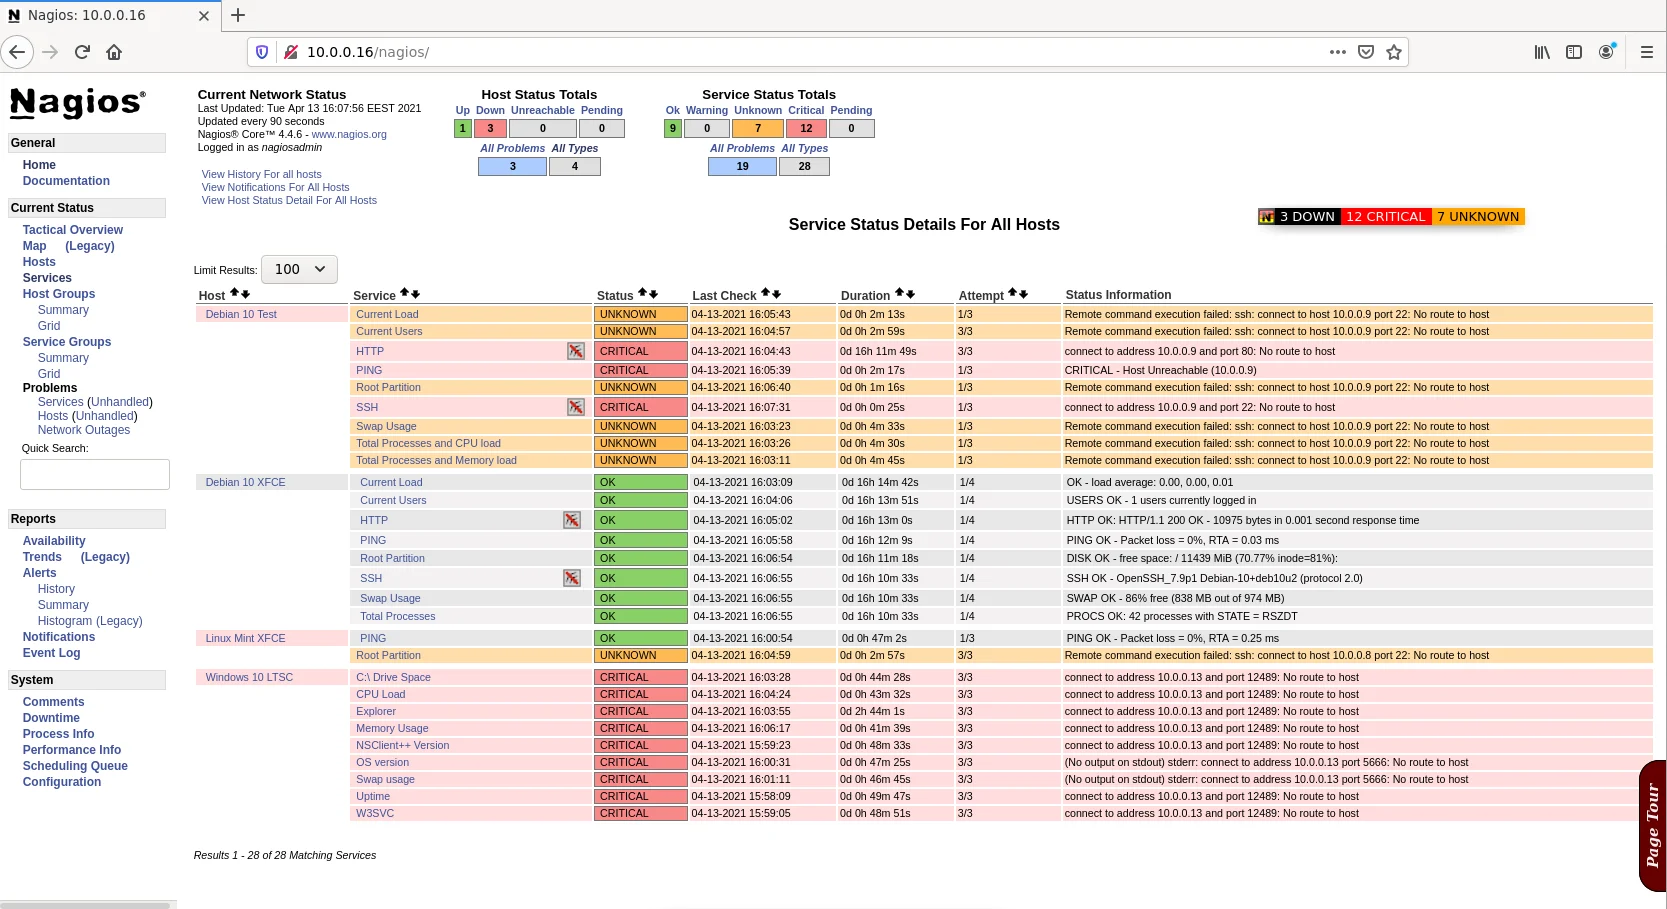Screen dimensions: 1667x909
Task: Open Host Groups from sidebar
Action: [59, 294]
